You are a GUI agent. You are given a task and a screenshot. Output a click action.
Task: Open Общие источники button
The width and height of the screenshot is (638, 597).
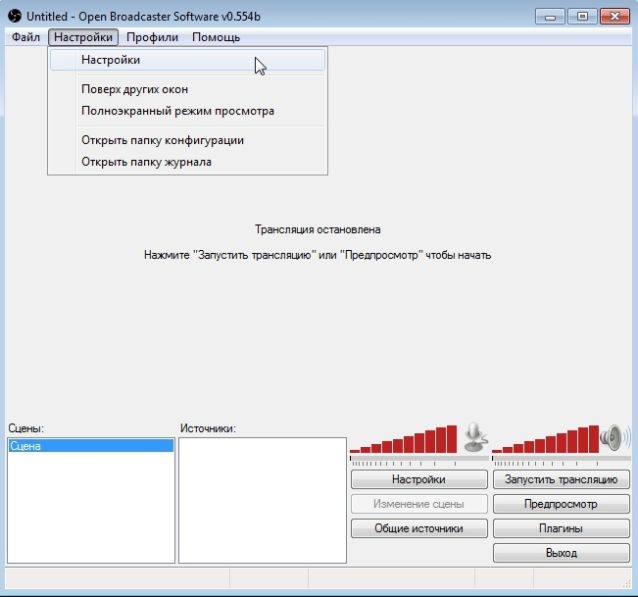coord(418,528)
